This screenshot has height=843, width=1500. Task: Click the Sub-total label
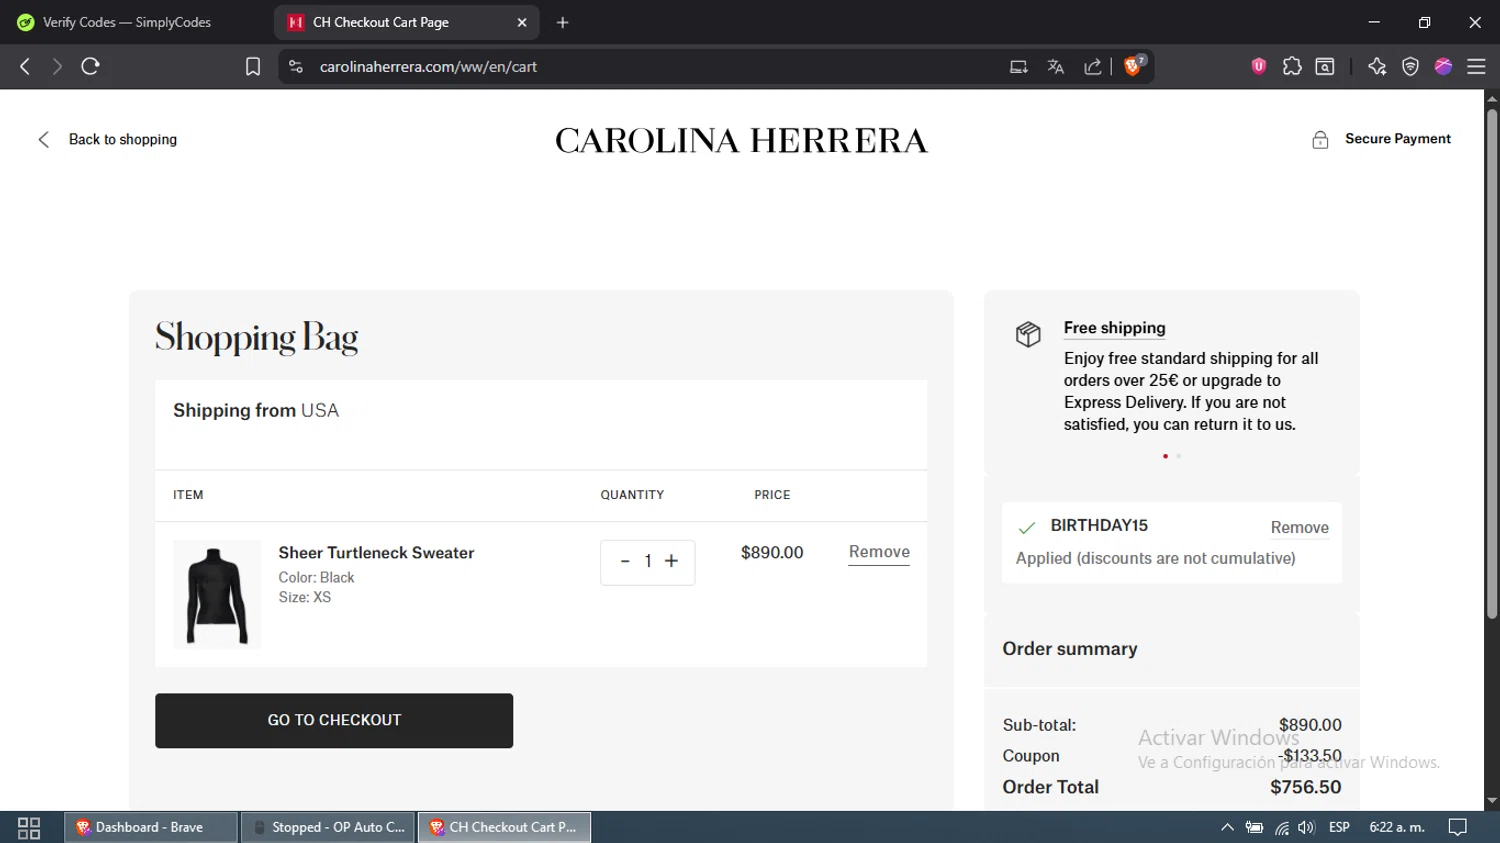[1039, 725]
